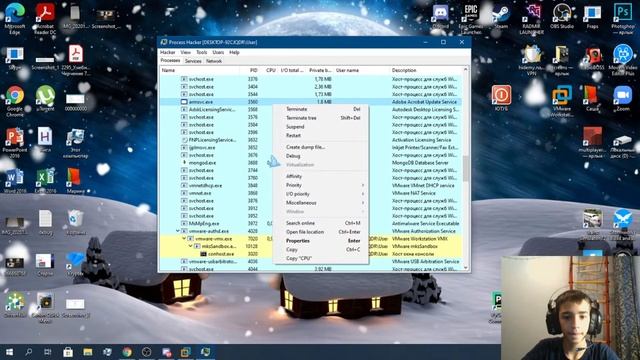Switch to the Services tab
This screenshot has height=360, width=640.
tap(193, 61)
